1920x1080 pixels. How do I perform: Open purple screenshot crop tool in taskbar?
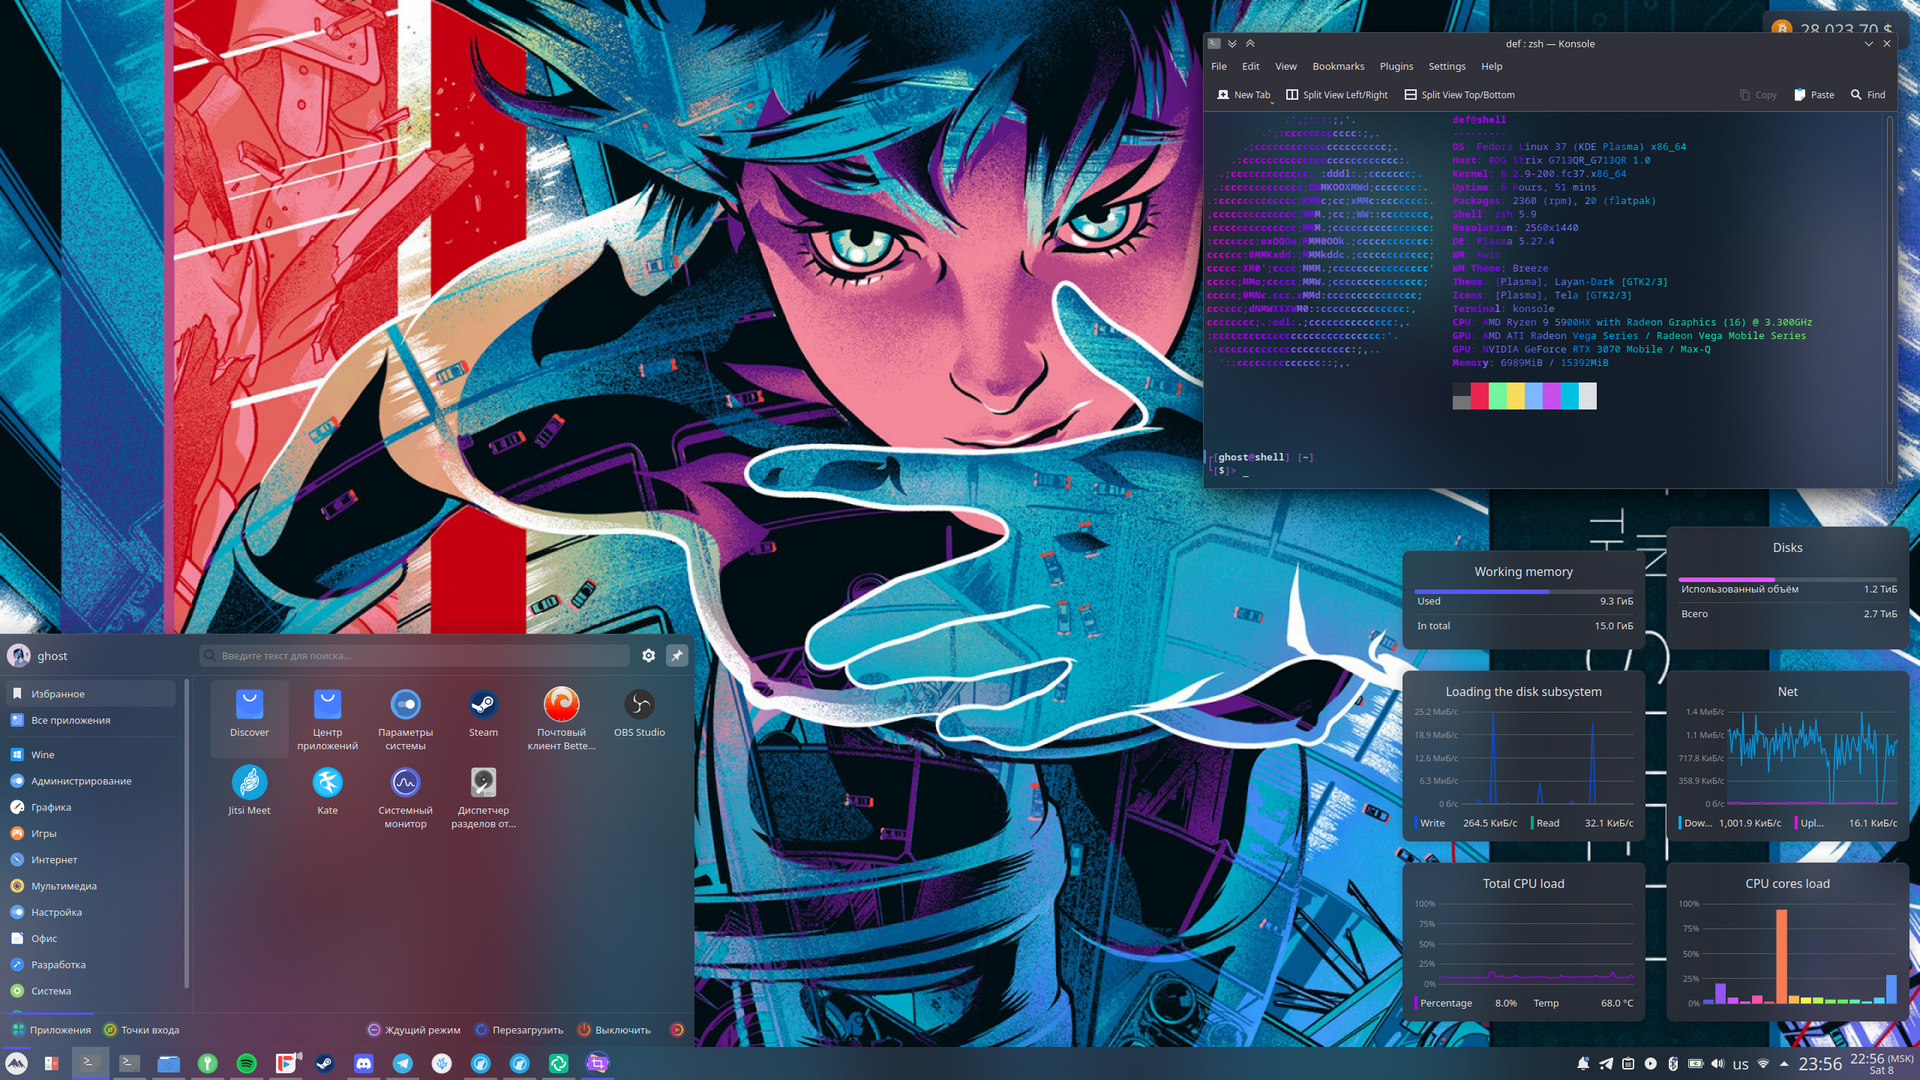[597, 1063]
